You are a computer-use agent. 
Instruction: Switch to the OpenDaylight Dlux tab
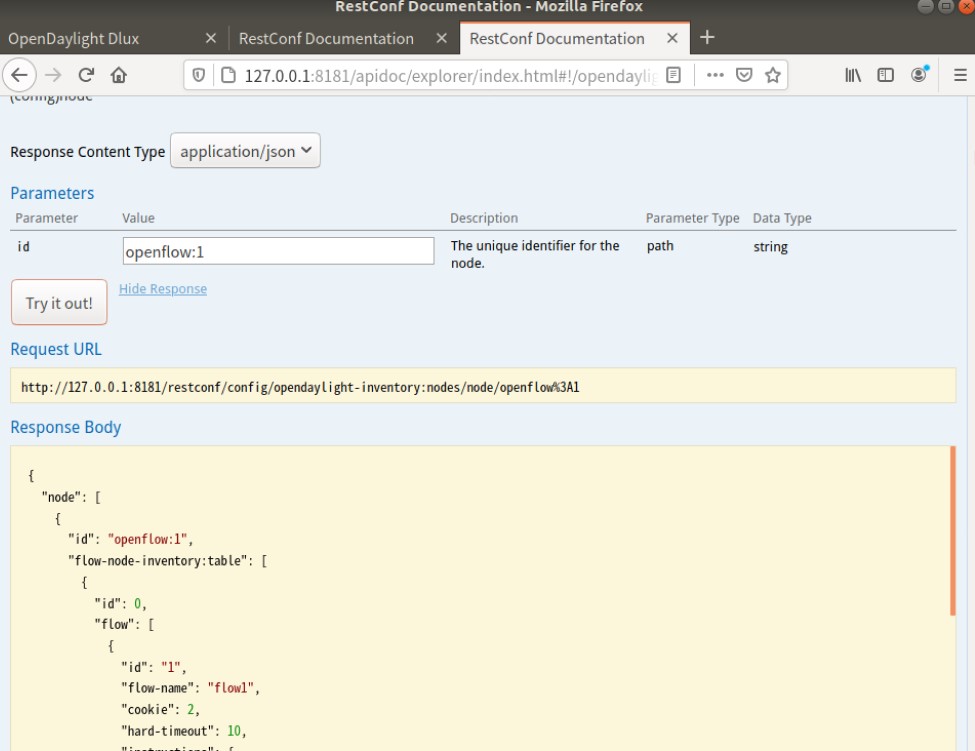pyautogui.click(x=114, y=39)
